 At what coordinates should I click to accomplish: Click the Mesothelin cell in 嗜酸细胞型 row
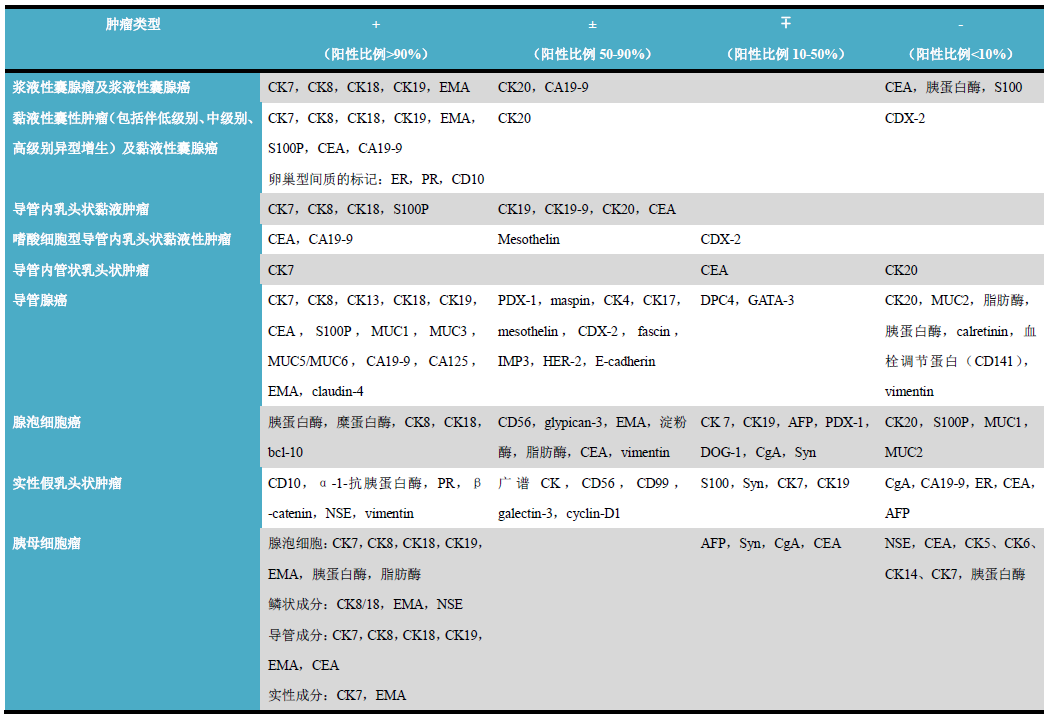tap(529, 239)
